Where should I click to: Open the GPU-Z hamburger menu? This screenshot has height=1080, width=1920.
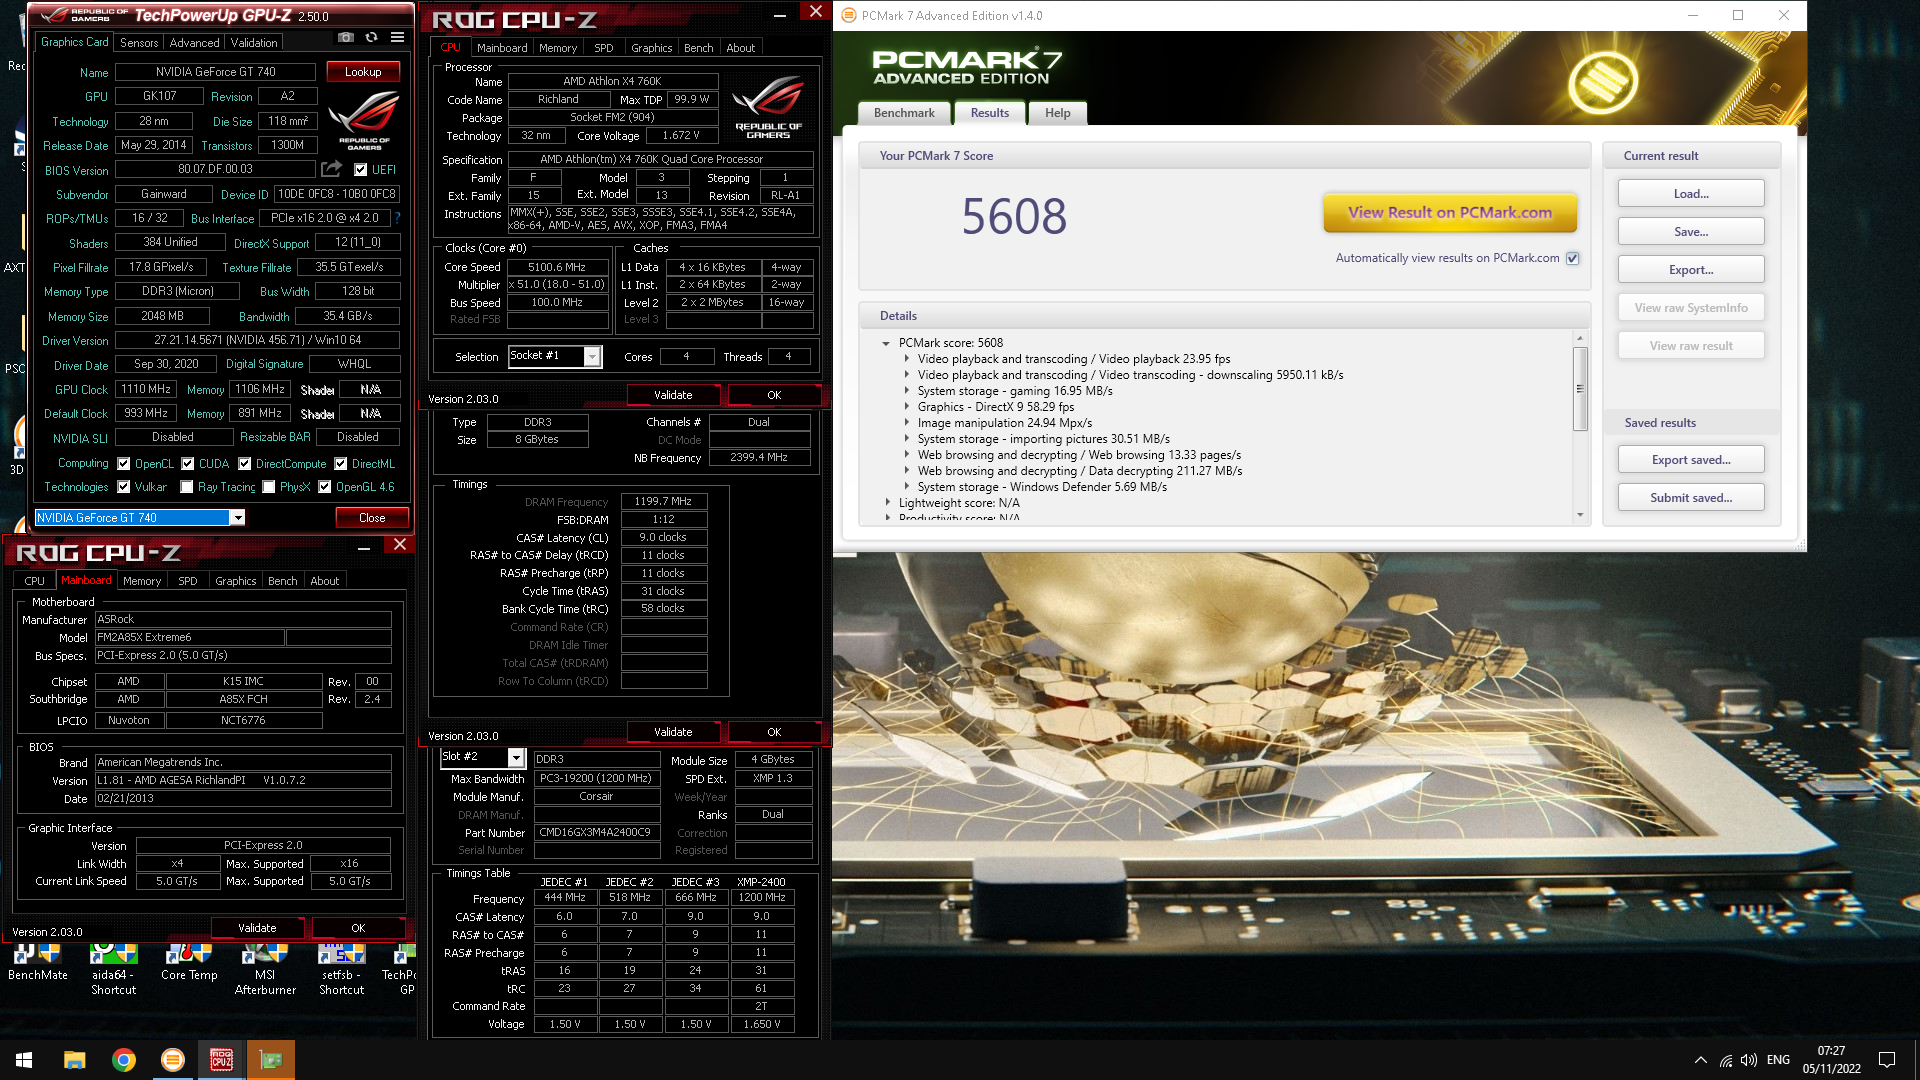[397, 37]
